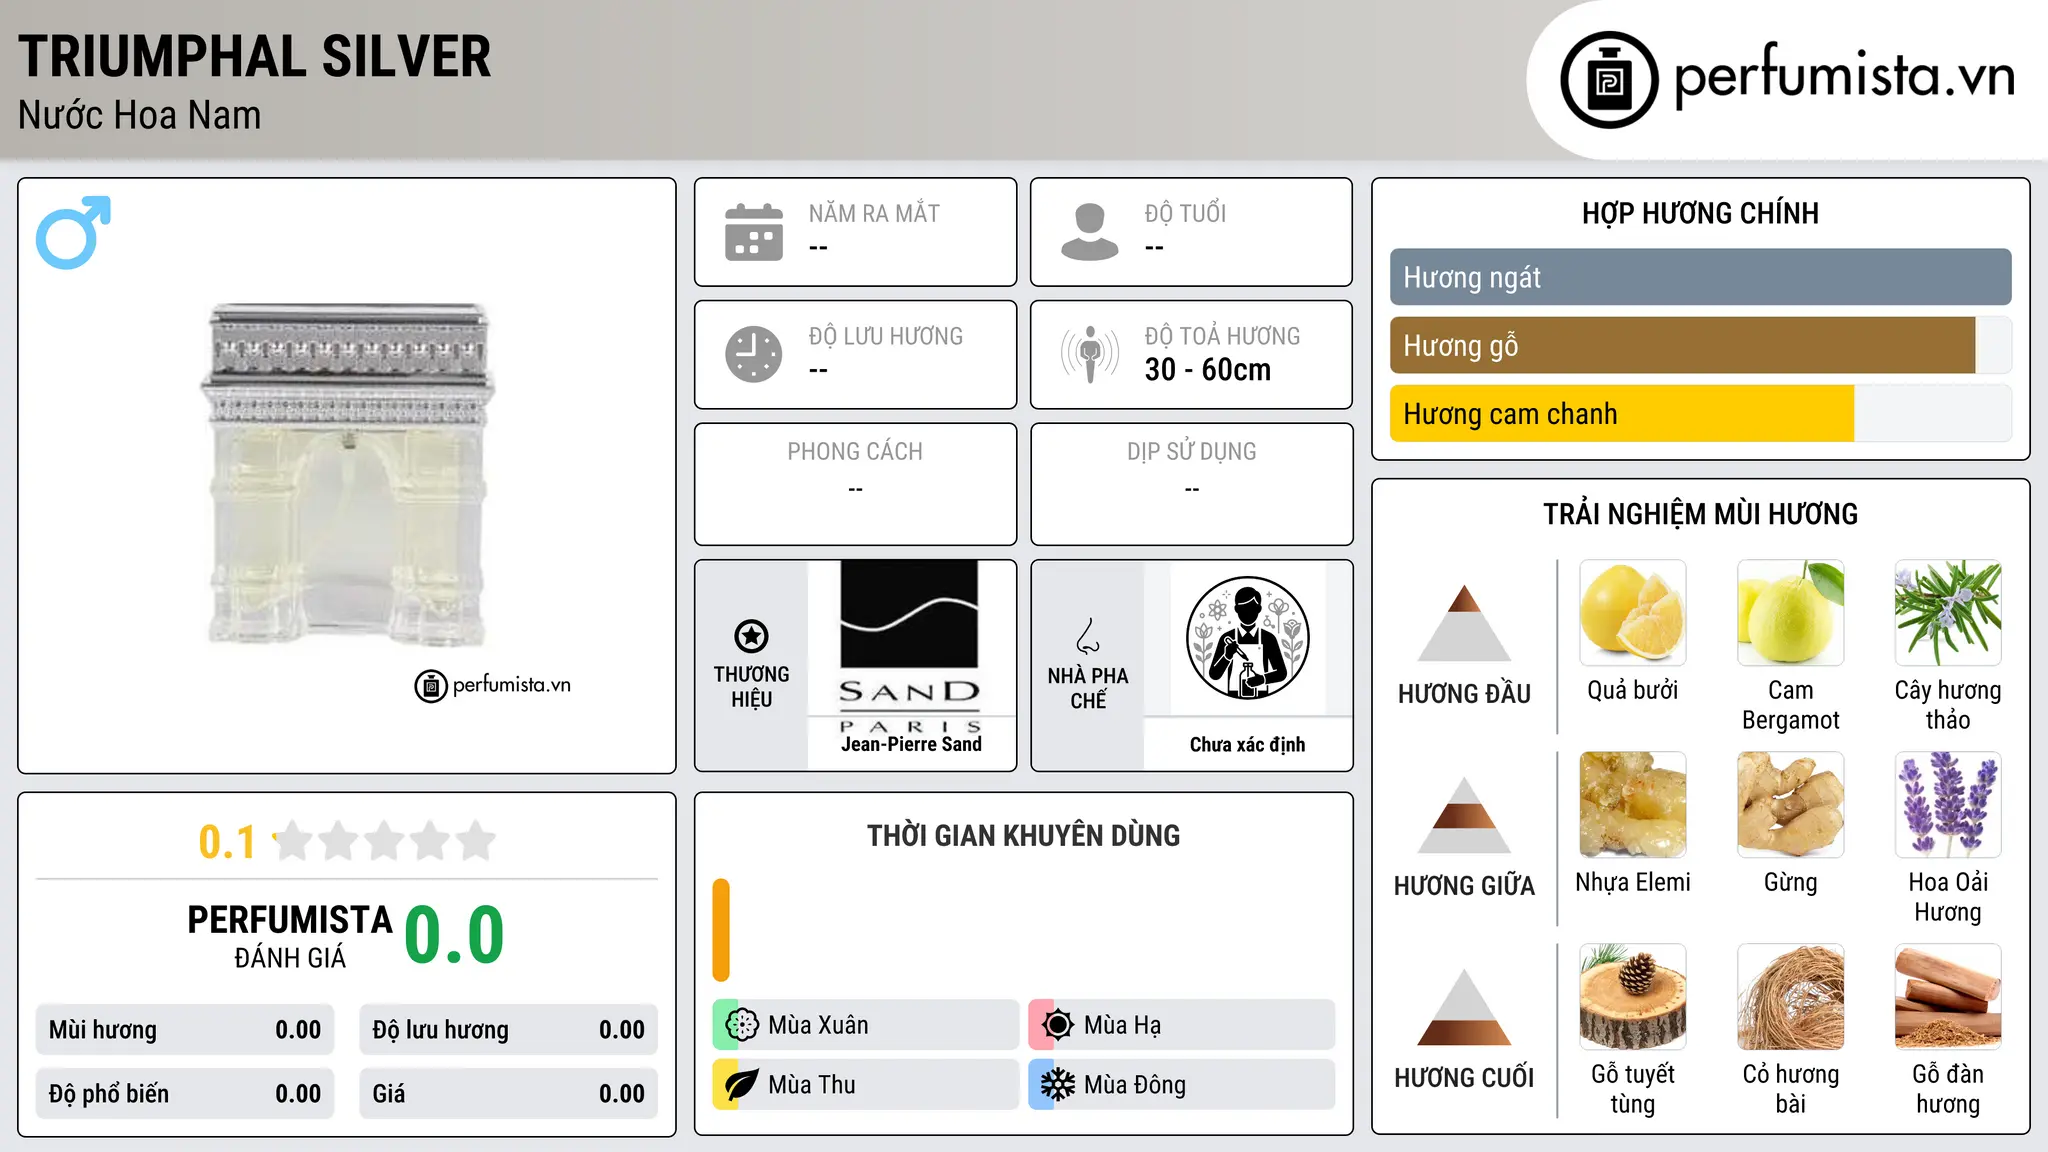Click the Giá score row
Screen dimensions: 2048x1152
pos(508,1094)
